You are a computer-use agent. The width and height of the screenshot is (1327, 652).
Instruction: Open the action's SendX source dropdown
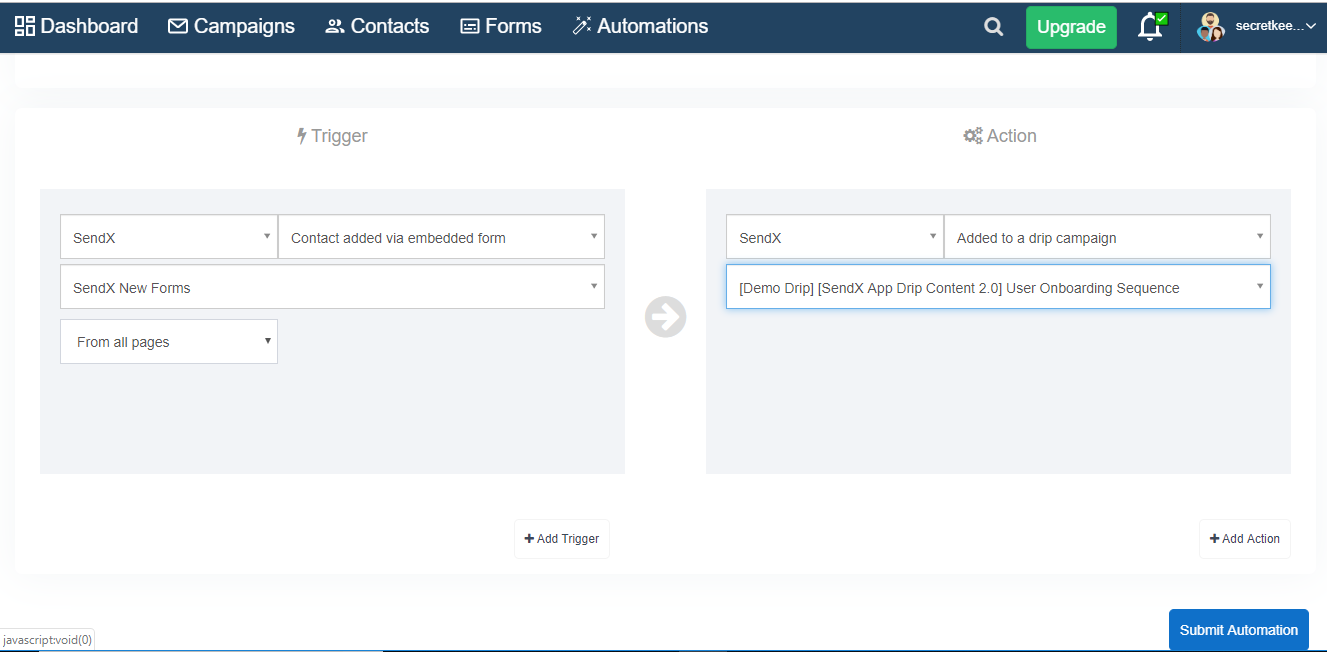(x=835, y=237)
